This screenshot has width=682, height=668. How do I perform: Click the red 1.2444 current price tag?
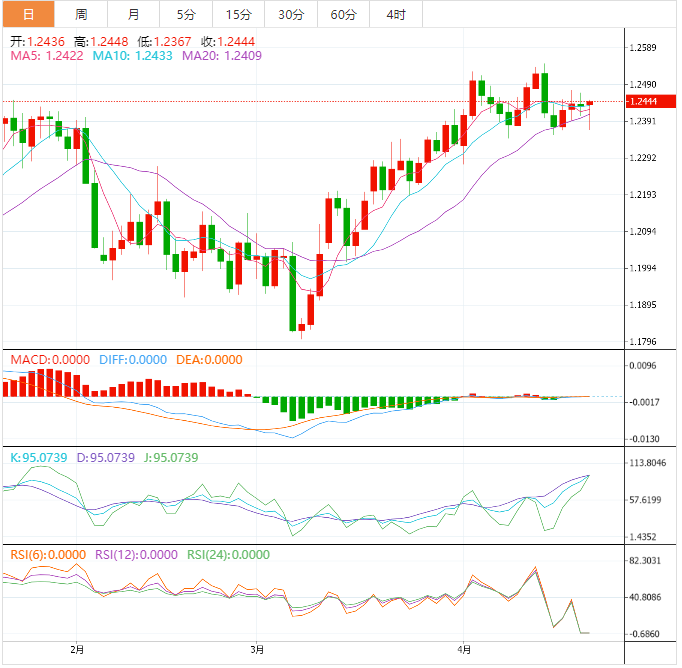pos(643,101)
